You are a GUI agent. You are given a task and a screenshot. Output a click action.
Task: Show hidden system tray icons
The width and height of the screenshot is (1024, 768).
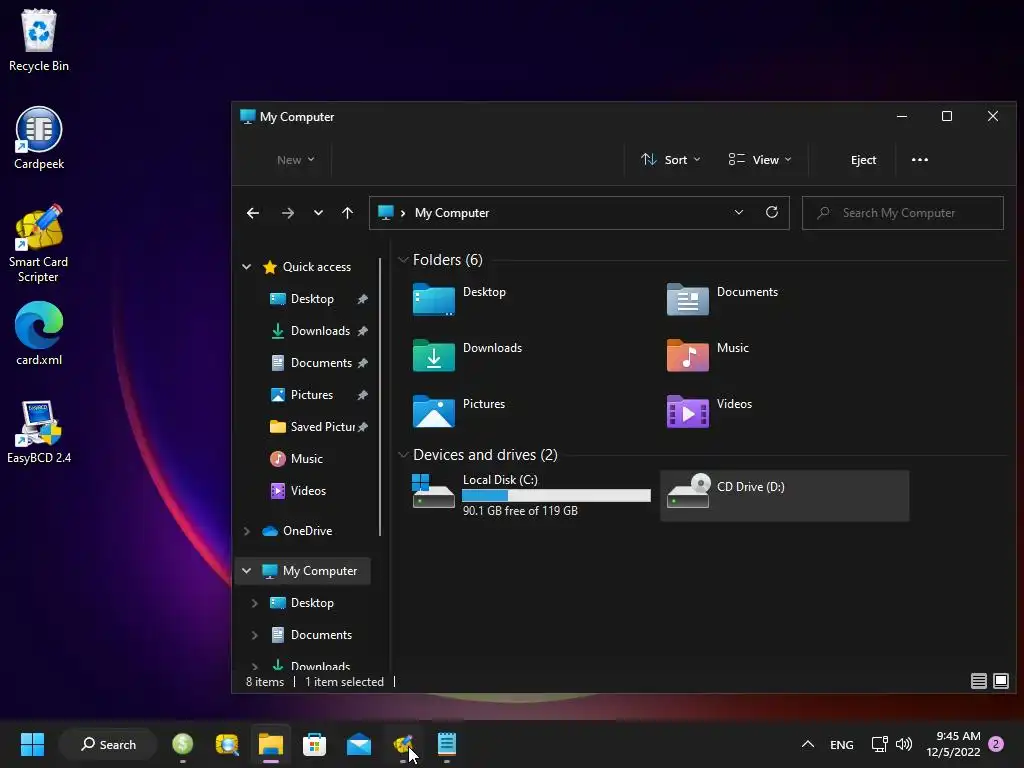coord(807,744)
